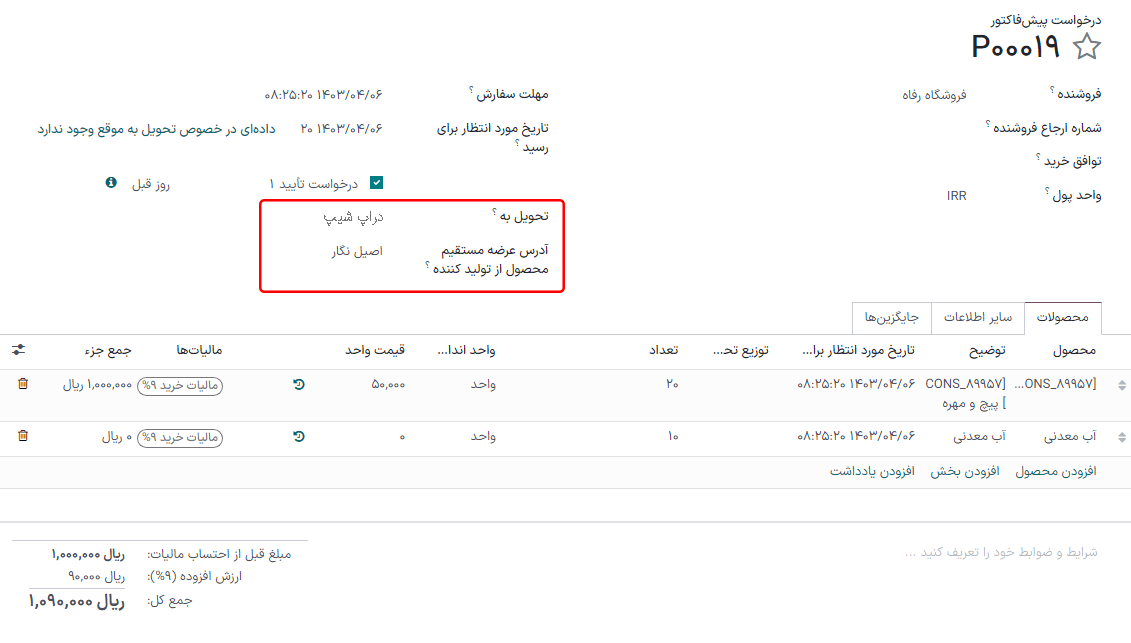
Task: Click افزودن یادداشت to add a note
Action: click(x=872, y=472)
